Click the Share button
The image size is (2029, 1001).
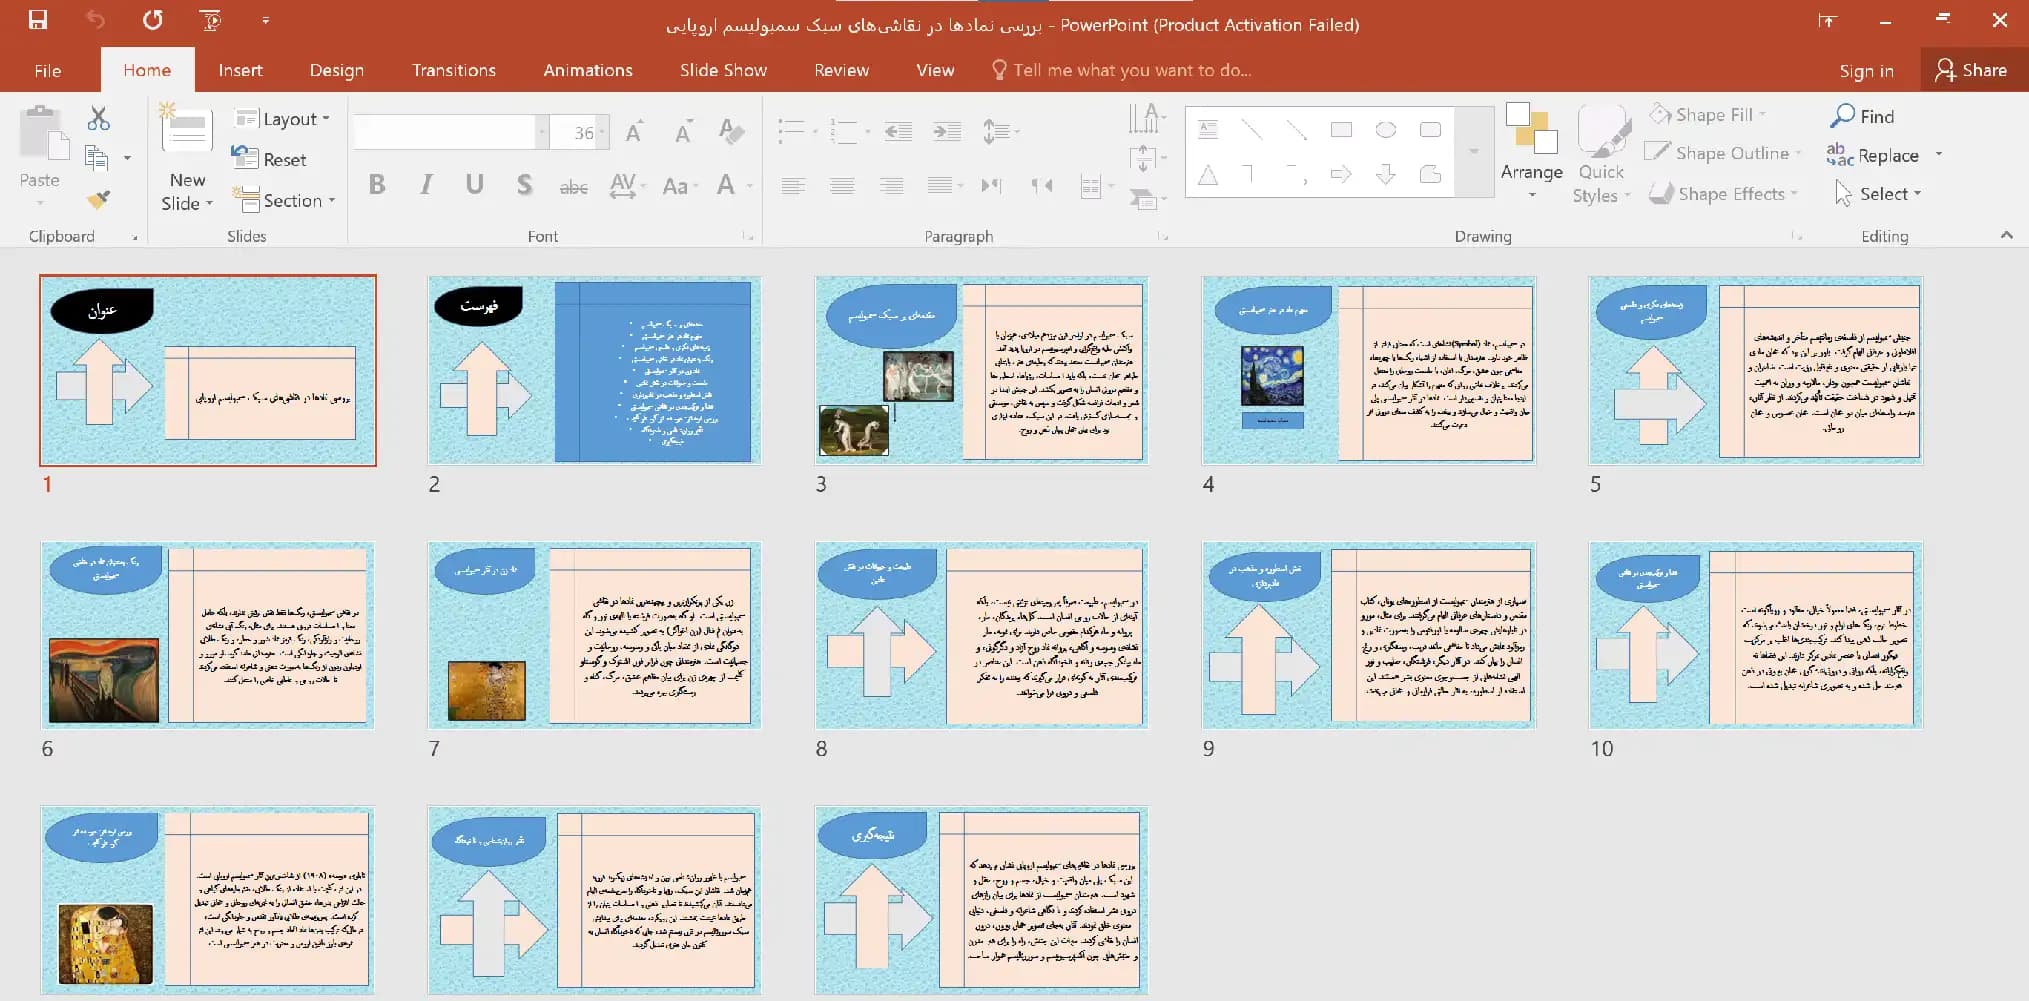(1971, 70)
